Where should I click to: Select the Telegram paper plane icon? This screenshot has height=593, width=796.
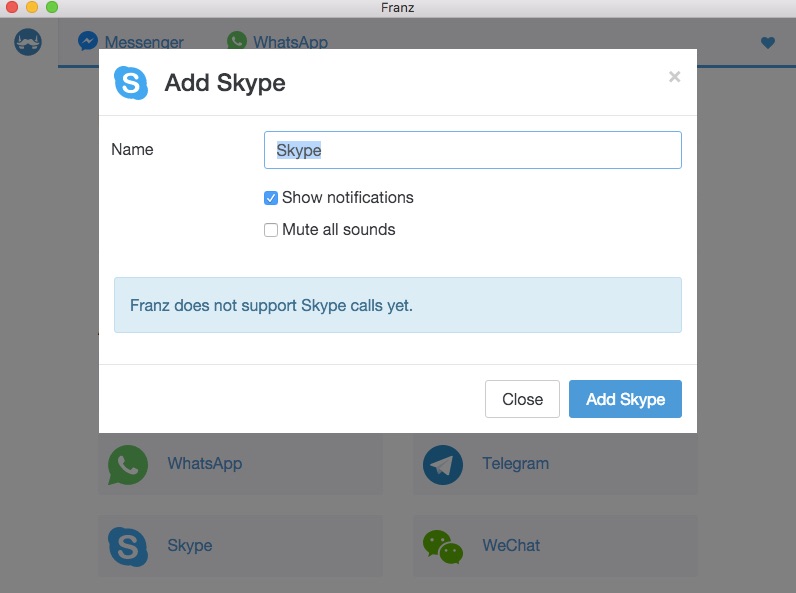pos(443,465)
